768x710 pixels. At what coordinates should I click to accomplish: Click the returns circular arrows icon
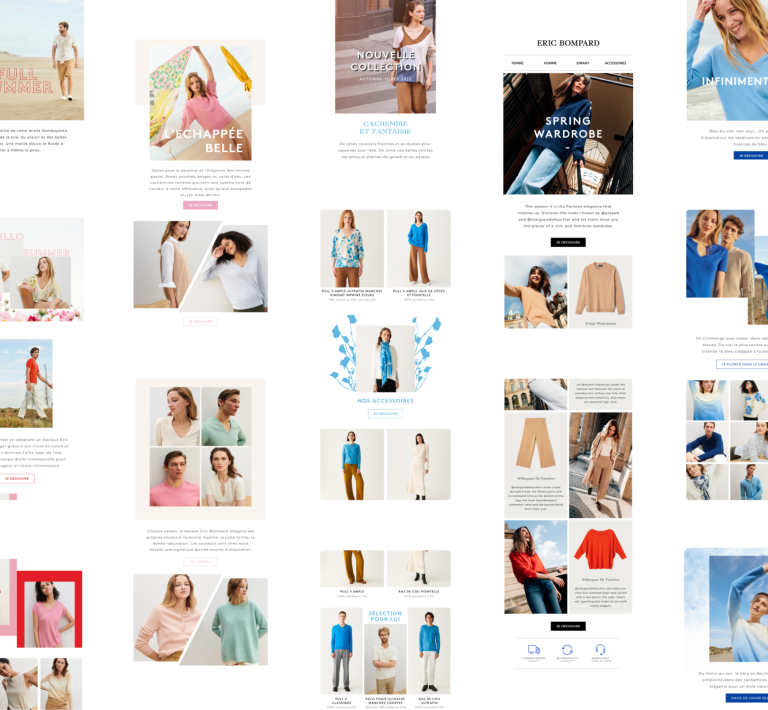567,649
